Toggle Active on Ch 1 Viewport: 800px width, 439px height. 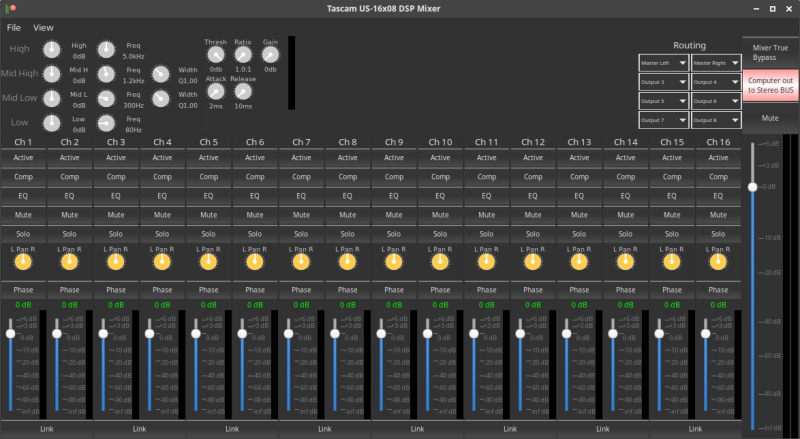pos(23,158)
